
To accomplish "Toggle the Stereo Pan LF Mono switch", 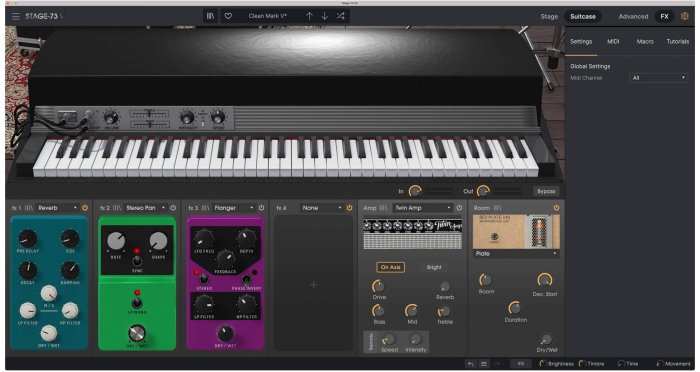I will coord(137,303).
